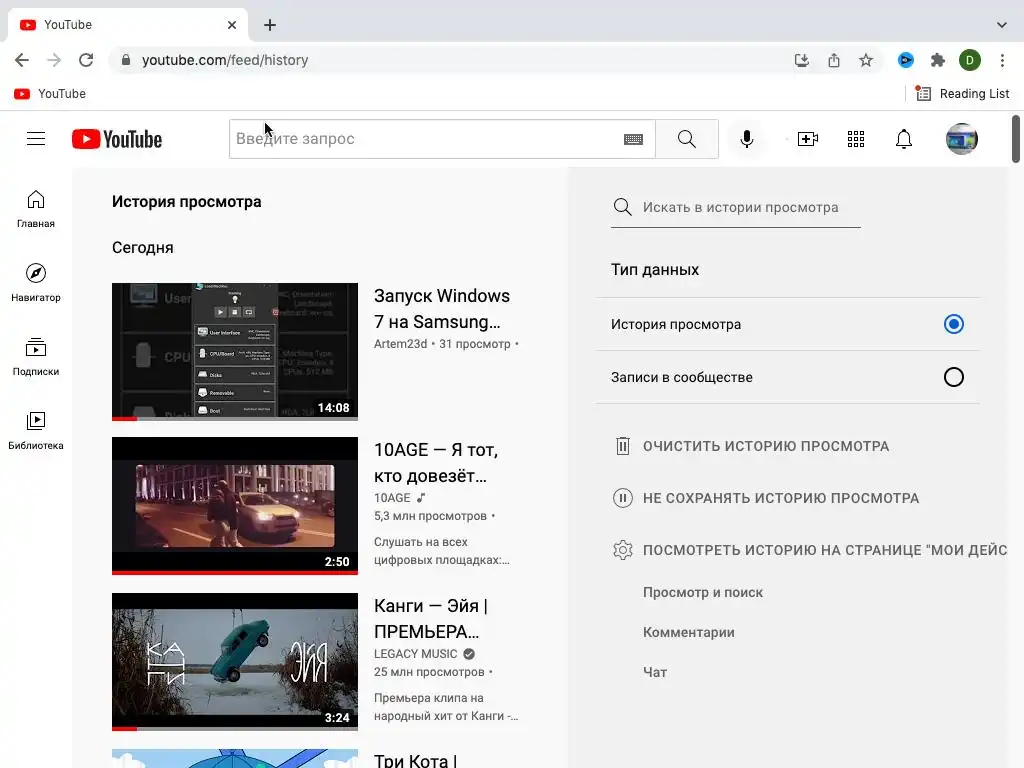Open 10AGE — Я тот, кто довезёт title
1024x768 pixels.
(x=436, y=463)
